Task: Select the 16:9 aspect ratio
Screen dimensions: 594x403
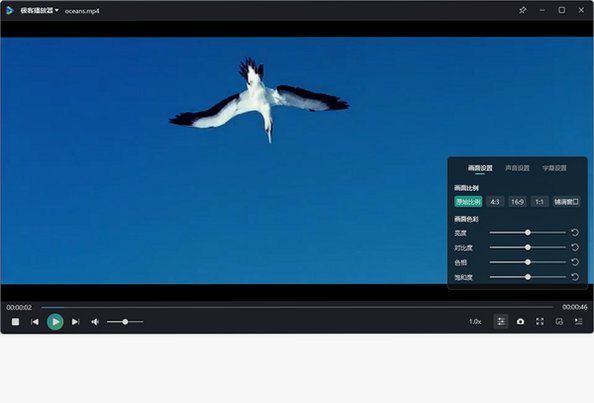Action: (x=517, y=202)
